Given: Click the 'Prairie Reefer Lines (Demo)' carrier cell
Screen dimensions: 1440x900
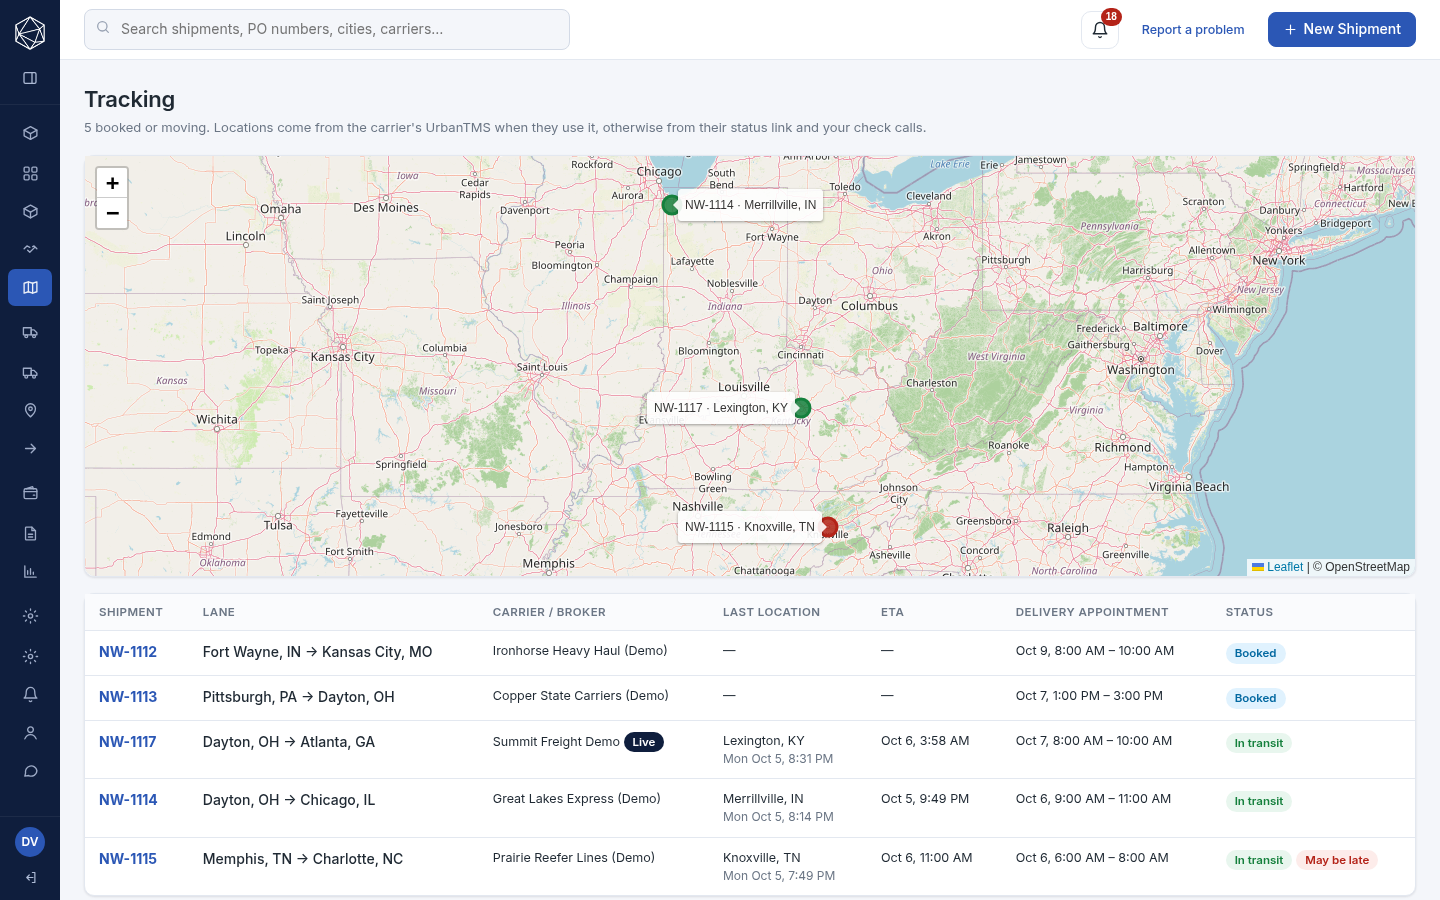Looking at the screenshot, I should [x=574, y=858].
